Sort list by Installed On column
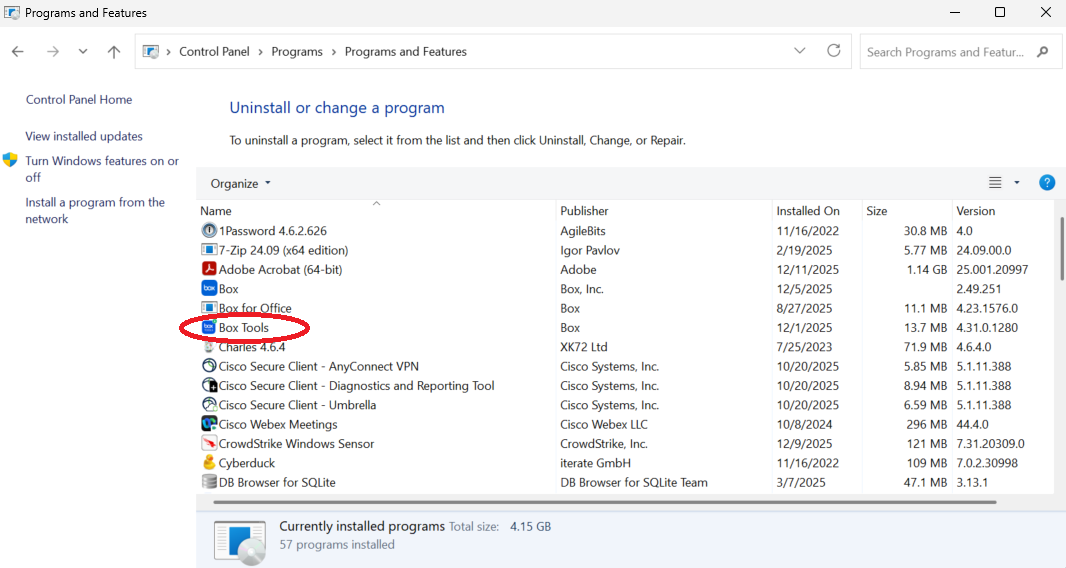The width and height of the screenshot is (1066, 568). pos(808,211)
